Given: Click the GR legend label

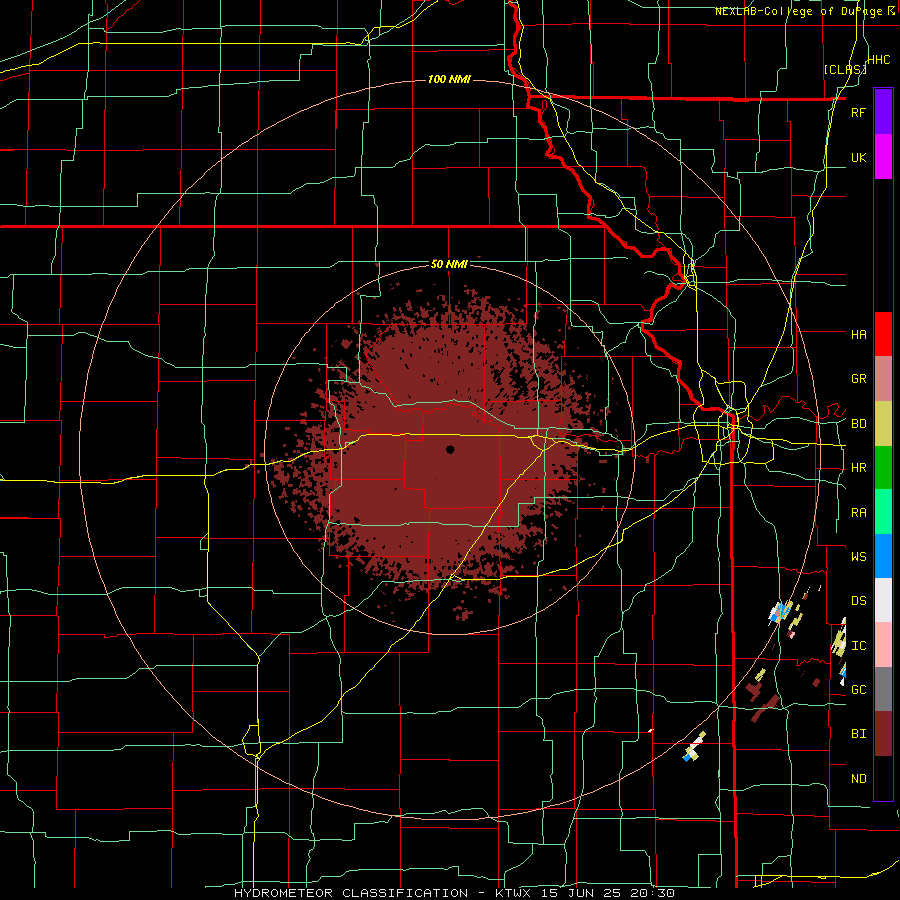Looking at the screenshot, I should click(858, 379).
